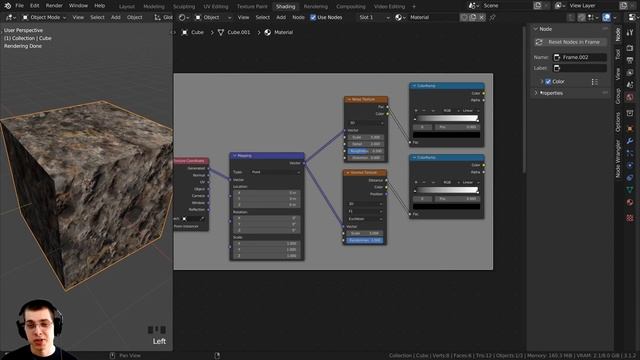640x360 pixels.
Task: Open the 3D viewport editor type selector
Action: 11,18
